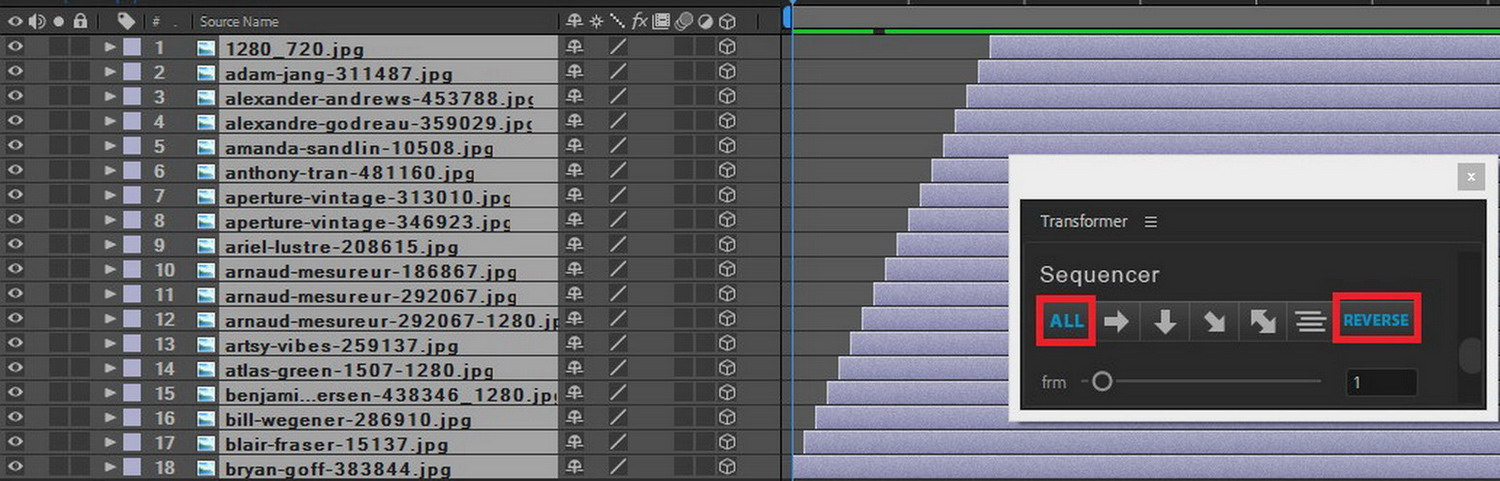Toggle eye for aperture-vintage-313010 layer
Image resolution: width=1500 pixels, height=481 pixels.
[x=14, y=196]
